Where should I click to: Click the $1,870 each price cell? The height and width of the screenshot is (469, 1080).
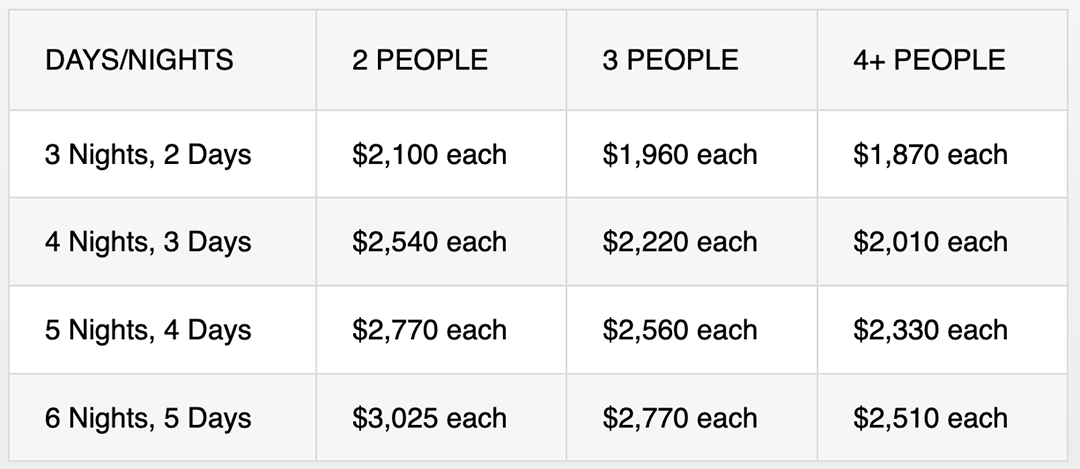930,155
